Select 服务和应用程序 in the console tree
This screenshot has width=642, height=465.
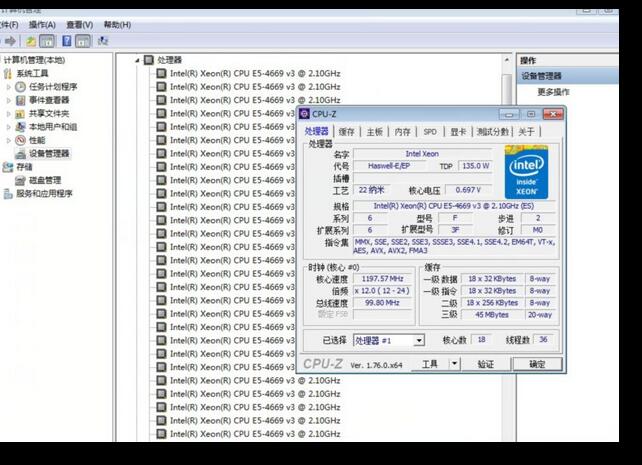click(x=44, y=194)
